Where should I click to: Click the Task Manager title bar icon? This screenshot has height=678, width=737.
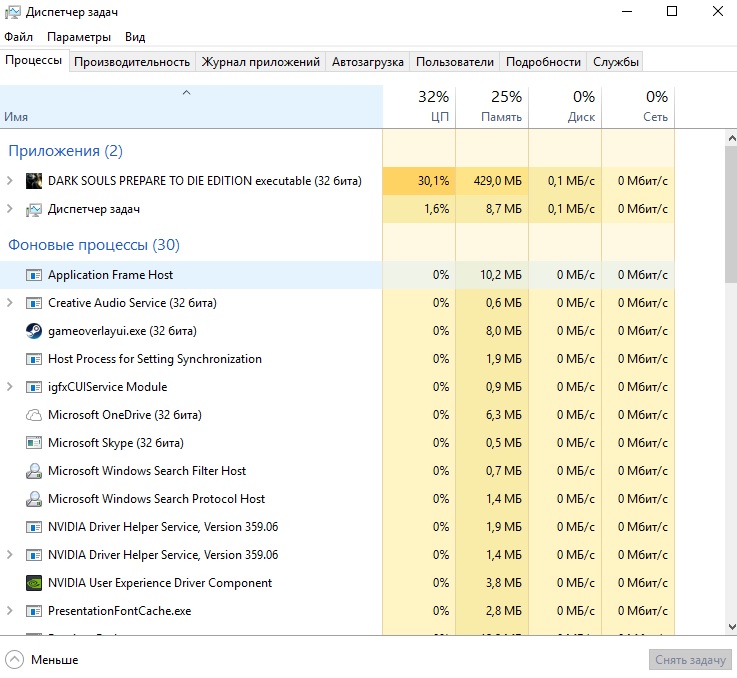[12, 12]
